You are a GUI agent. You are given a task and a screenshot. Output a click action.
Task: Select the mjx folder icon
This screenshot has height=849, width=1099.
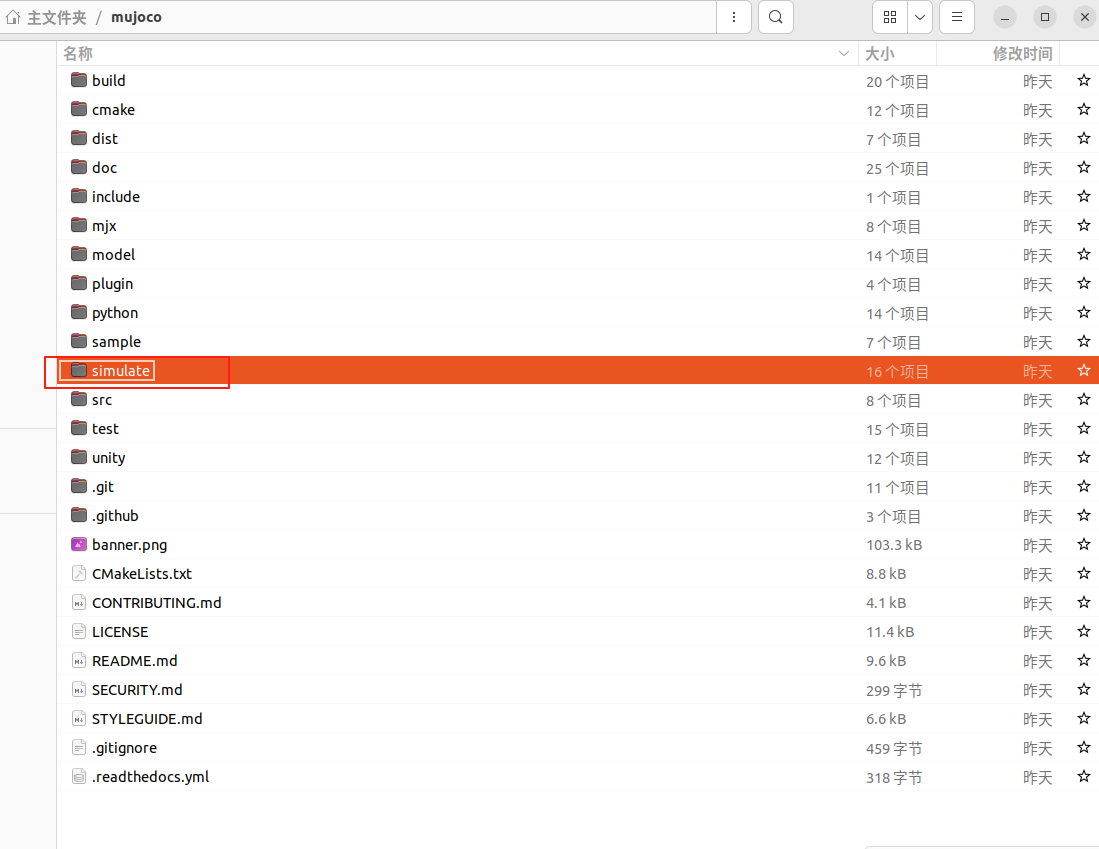click(79, 225)
